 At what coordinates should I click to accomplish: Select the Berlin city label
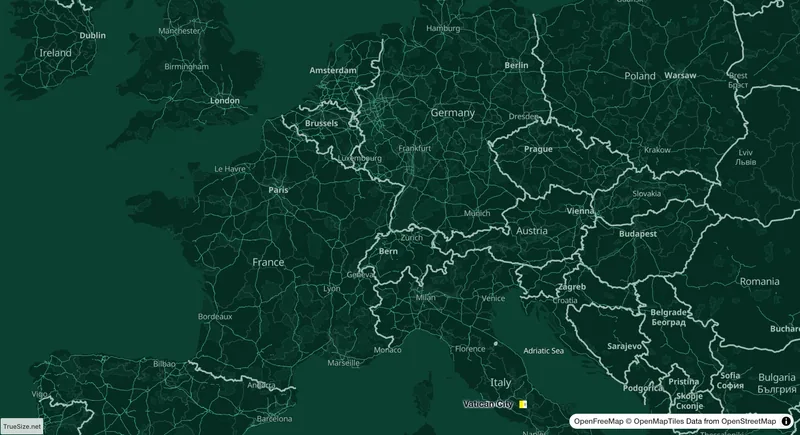[x=516, y=65]
